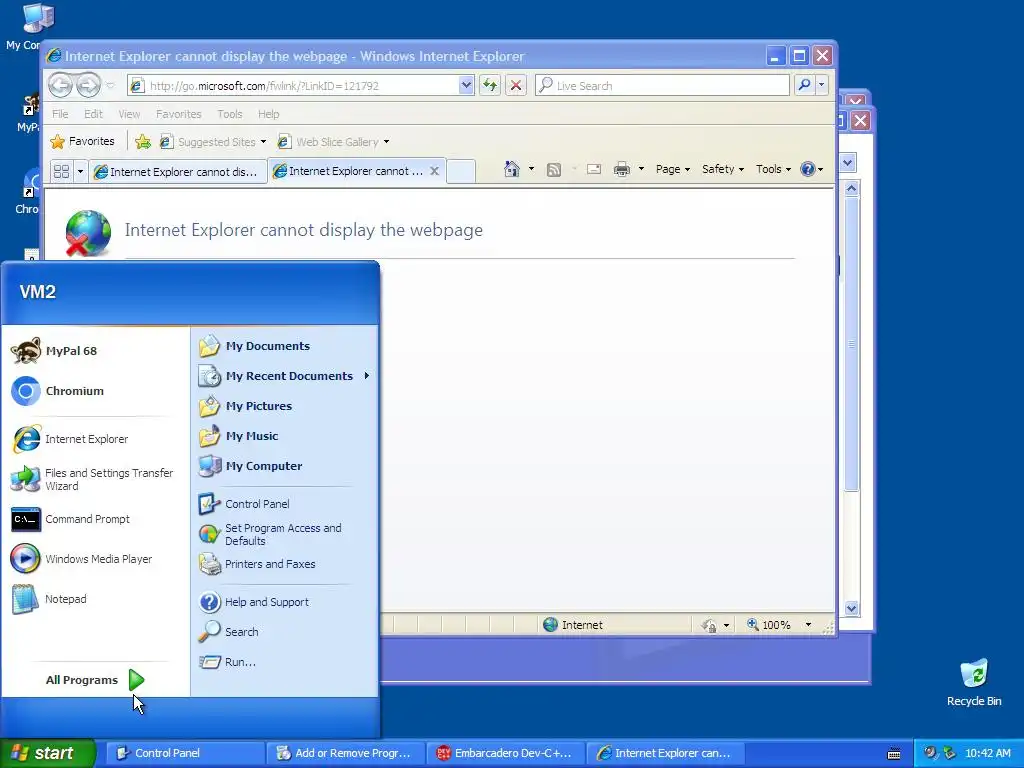
Task: Open the Help menu
Action: [x=268, y=114]
